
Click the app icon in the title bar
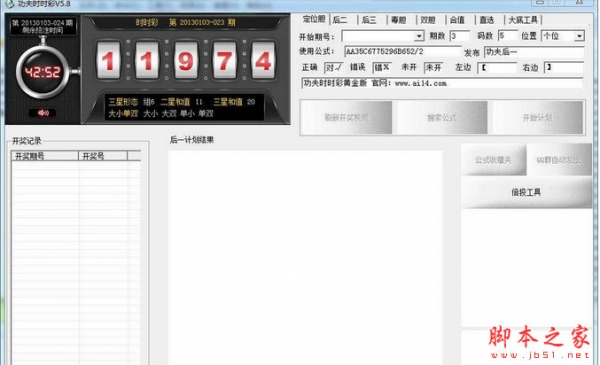pyautogui.click(x=10, y=4)
